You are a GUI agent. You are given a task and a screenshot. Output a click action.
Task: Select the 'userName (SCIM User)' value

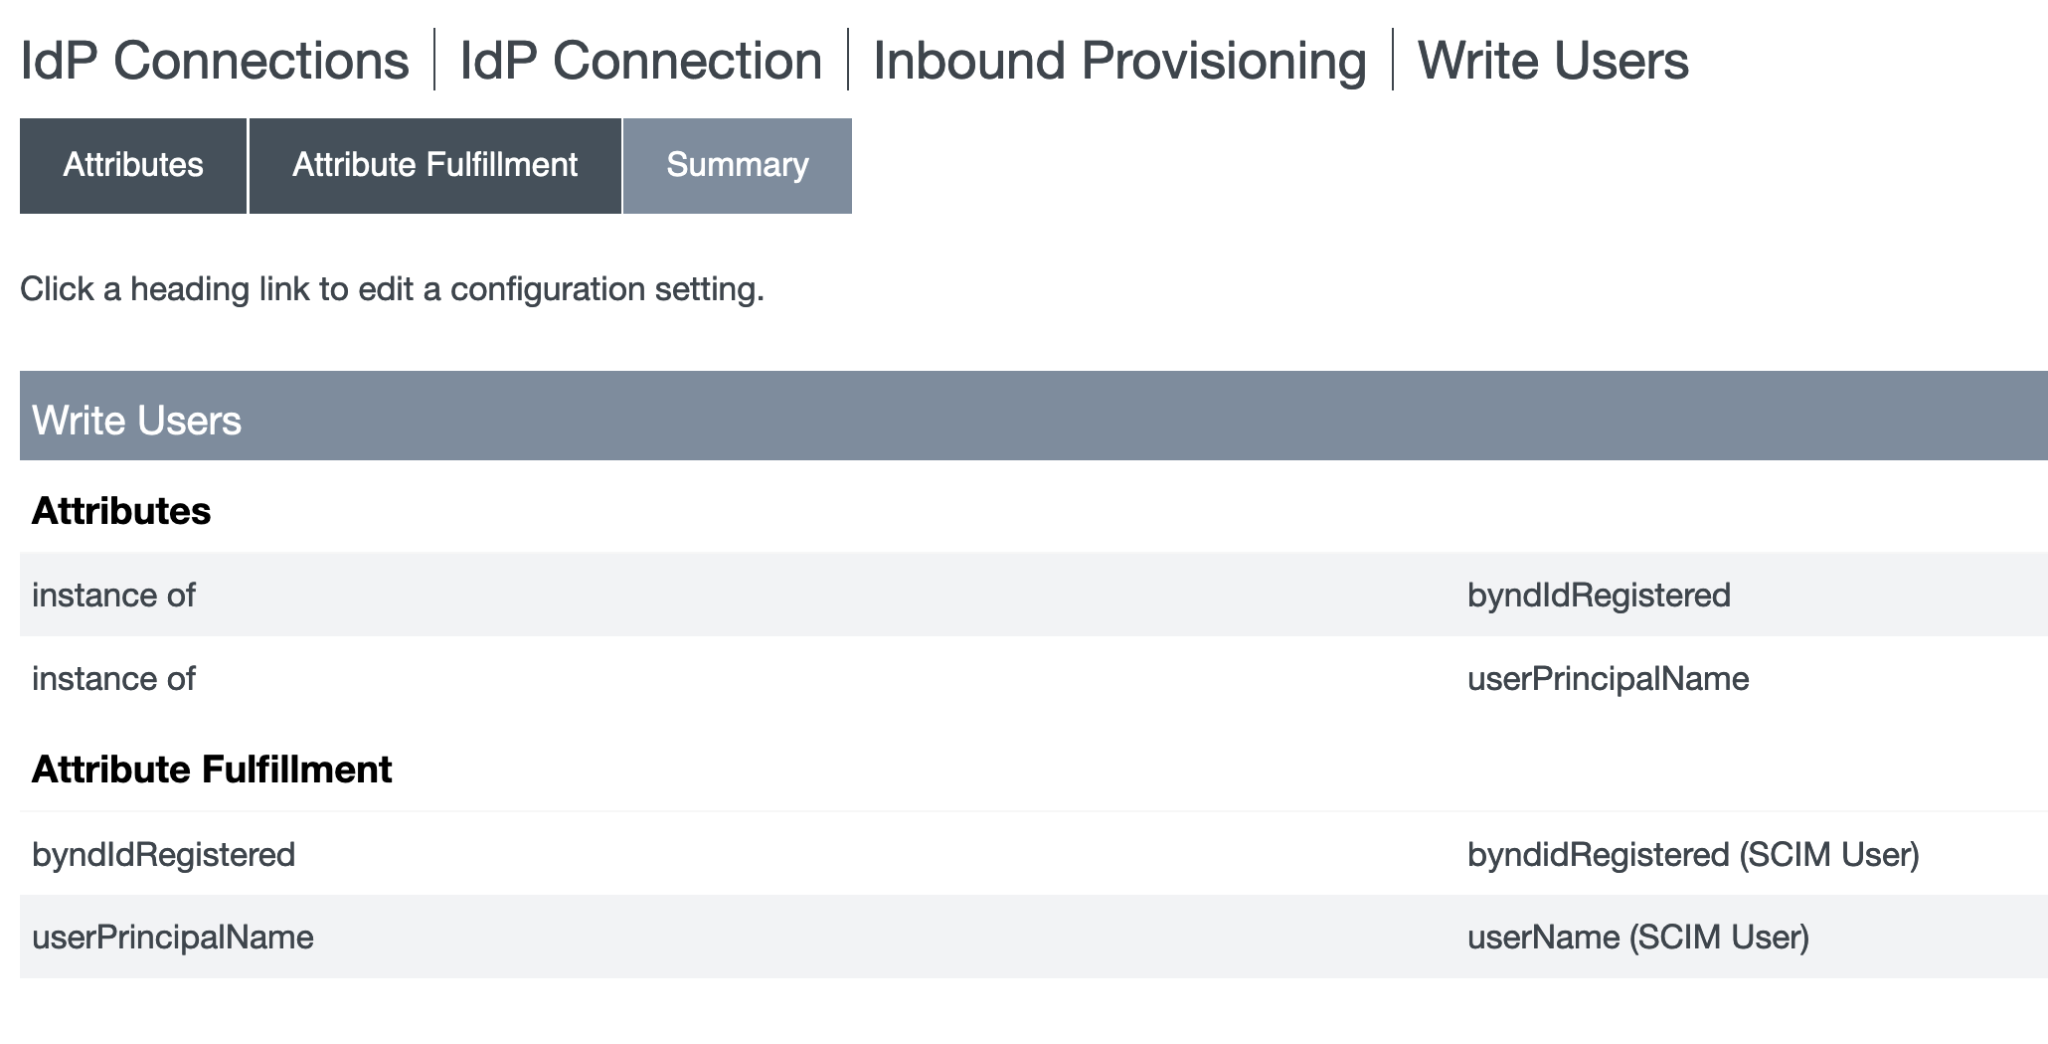point(1637,937)
